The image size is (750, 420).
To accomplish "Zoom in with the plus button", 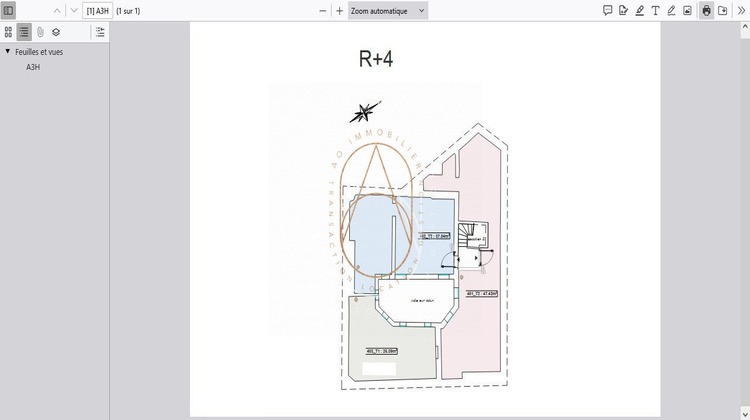I will tap(340, 11).
